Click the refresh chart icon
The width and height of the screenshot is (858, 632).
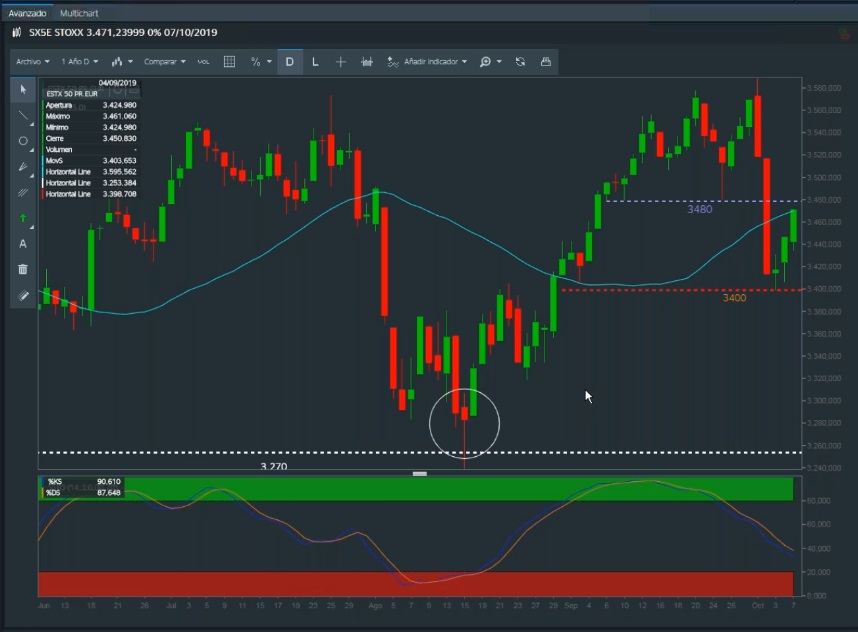(520, 62)
